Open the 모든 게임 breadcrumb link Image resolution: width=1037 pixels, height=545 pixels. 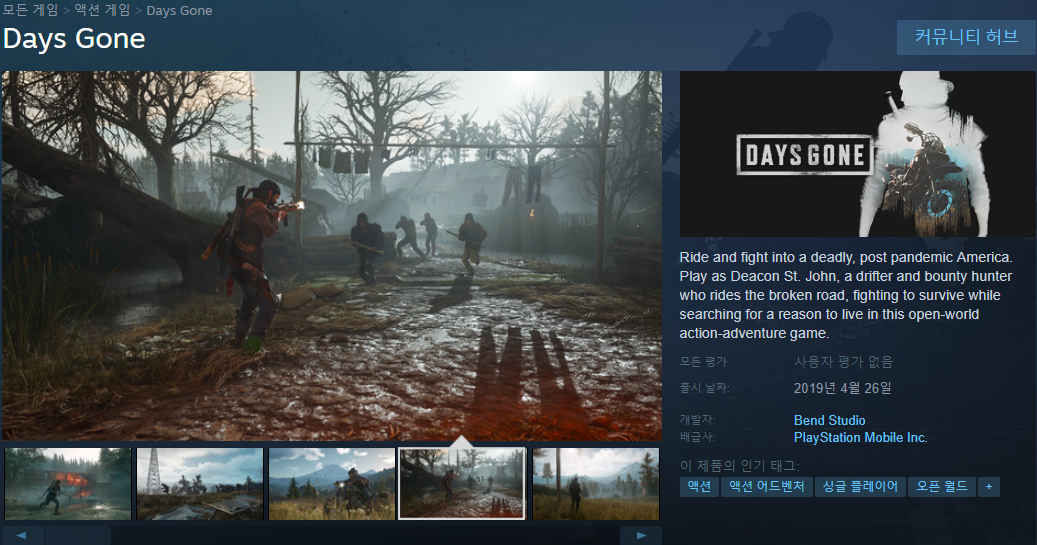click(x=30, y=11)
